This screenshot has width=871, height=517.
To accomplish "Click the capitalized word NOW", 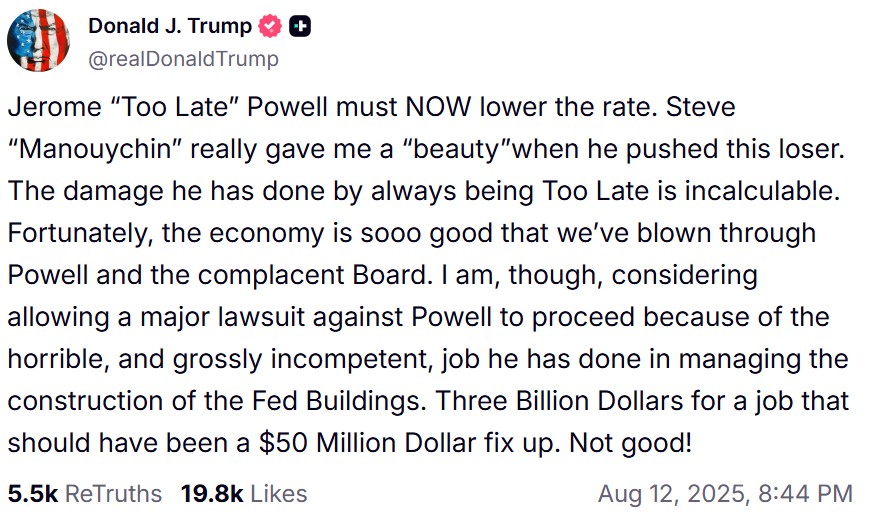I will [x=438, y=107].
